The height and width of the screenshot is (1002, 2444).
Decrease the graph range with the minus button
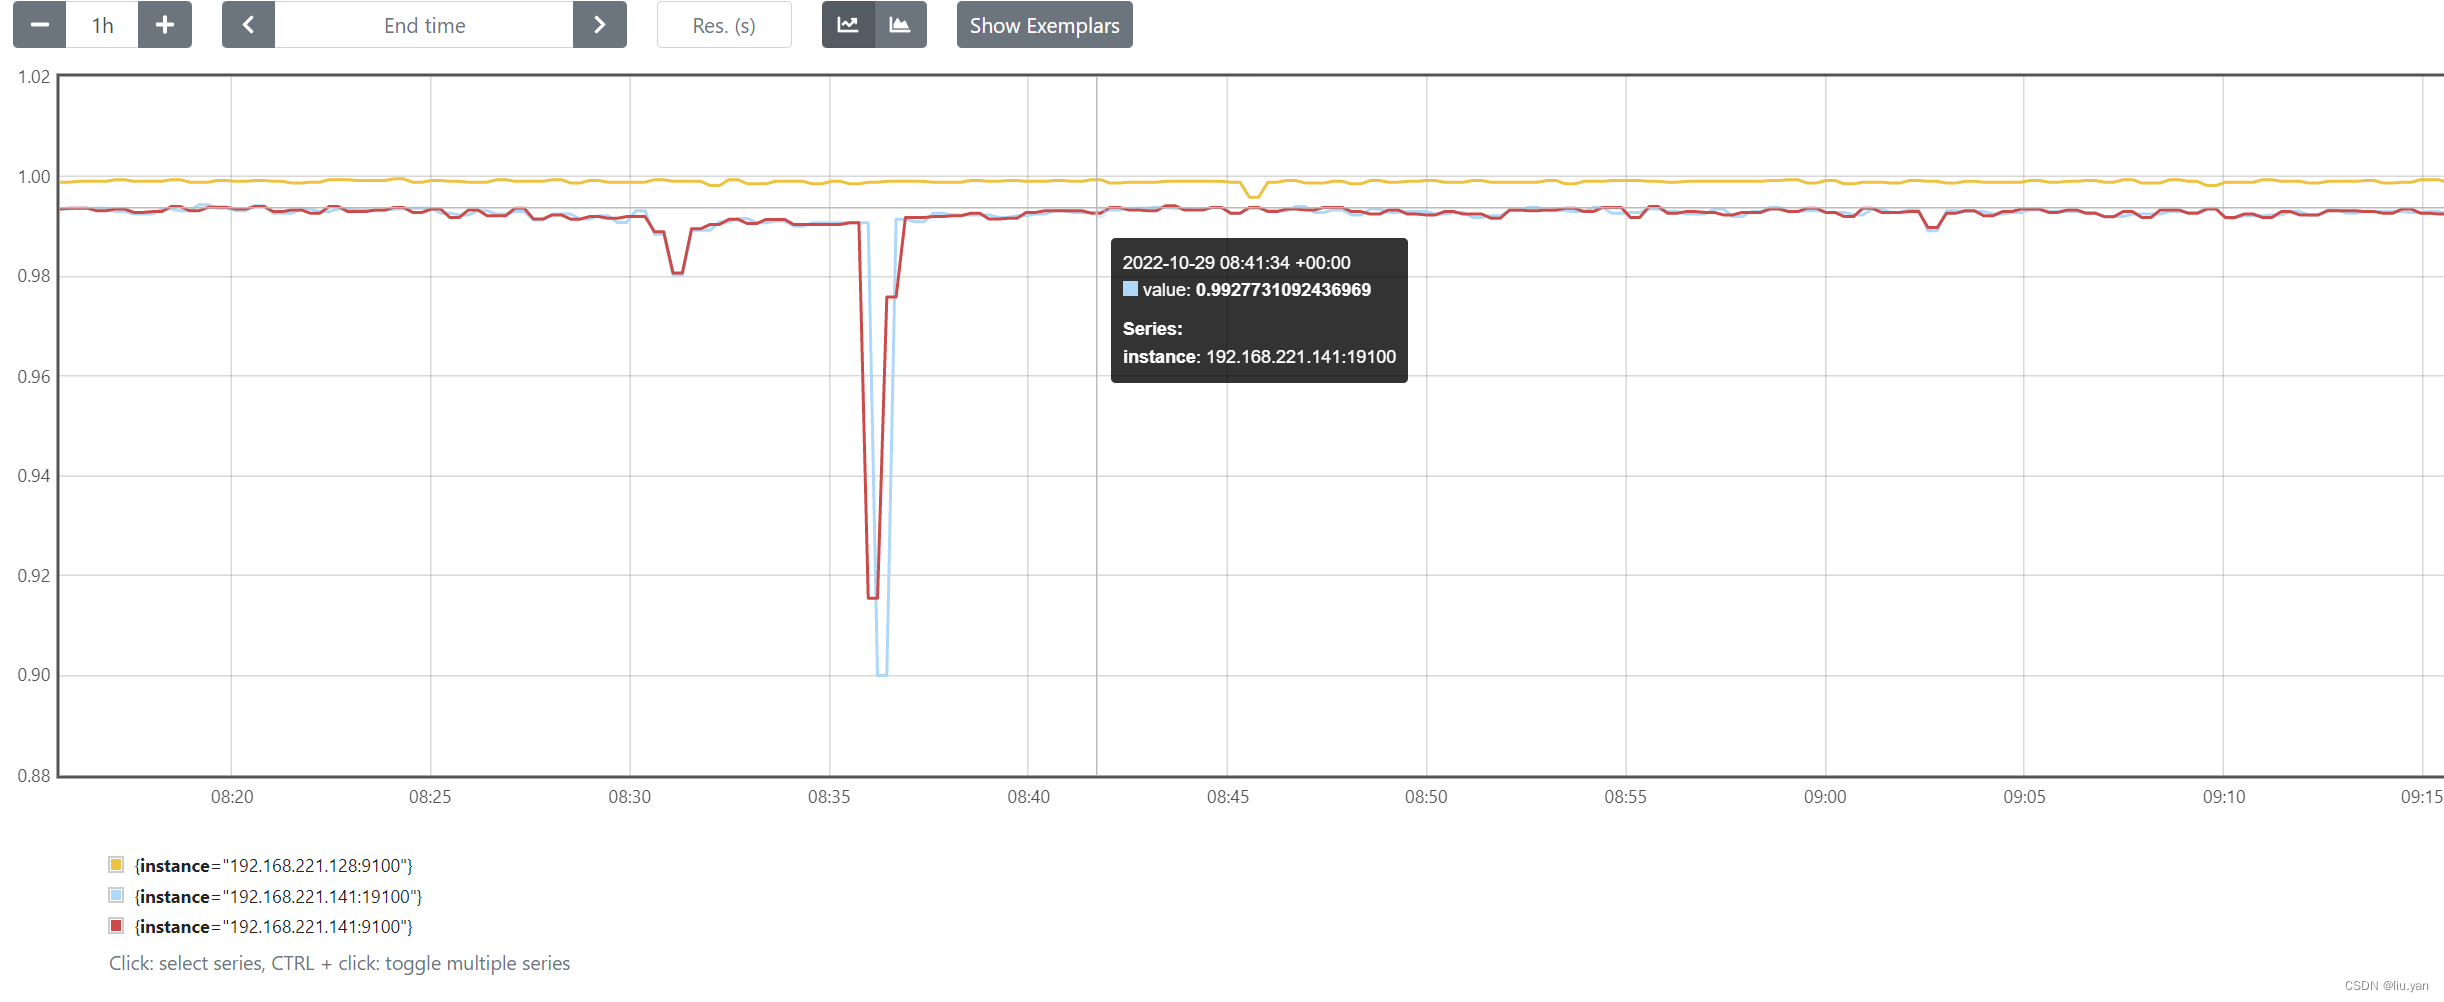pyautogui.click(x=40, y=25)
